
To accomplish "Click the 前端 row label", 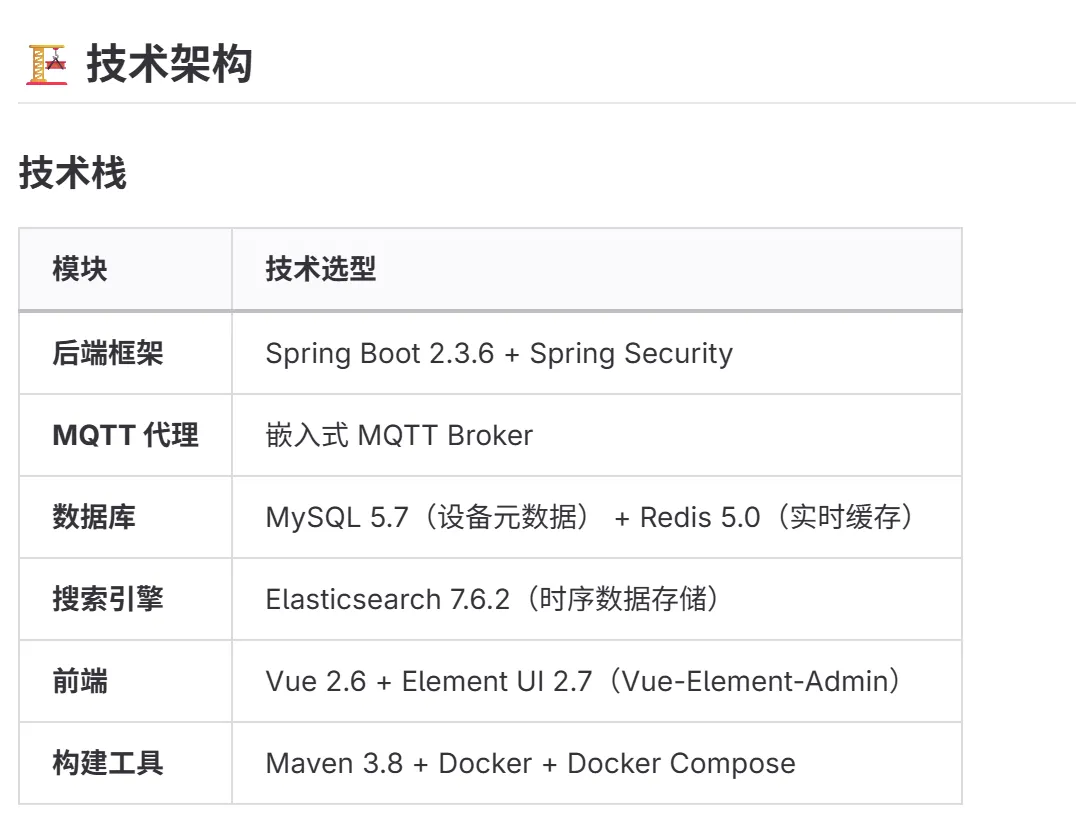I will (x=80, y=681).
